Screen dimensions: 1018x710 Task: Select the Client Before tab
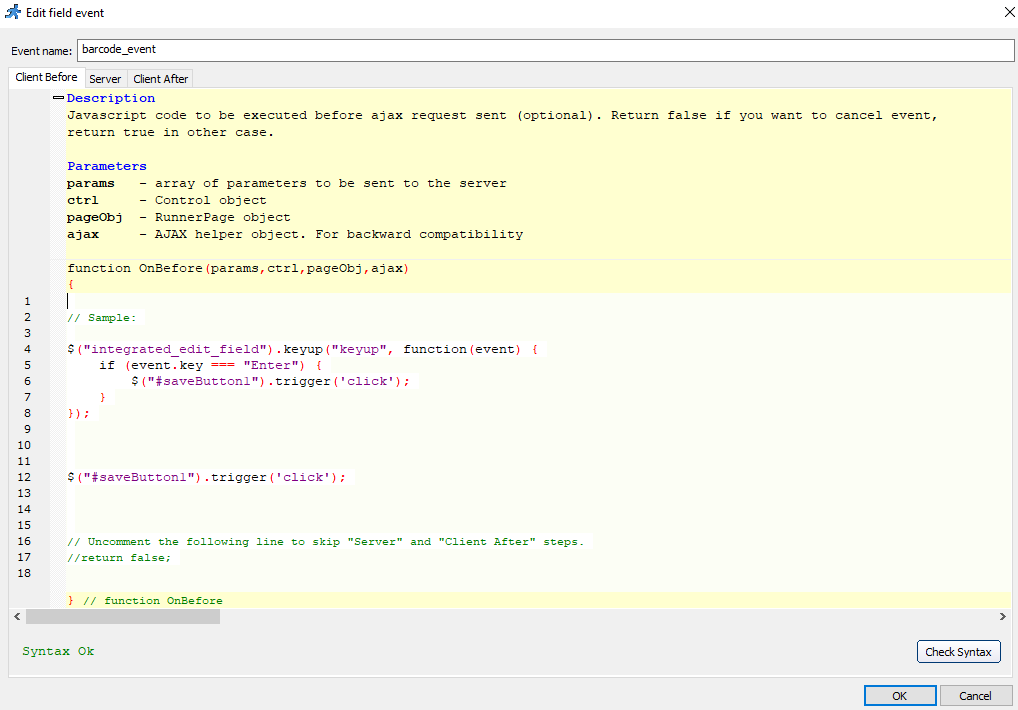coord(45,77)
